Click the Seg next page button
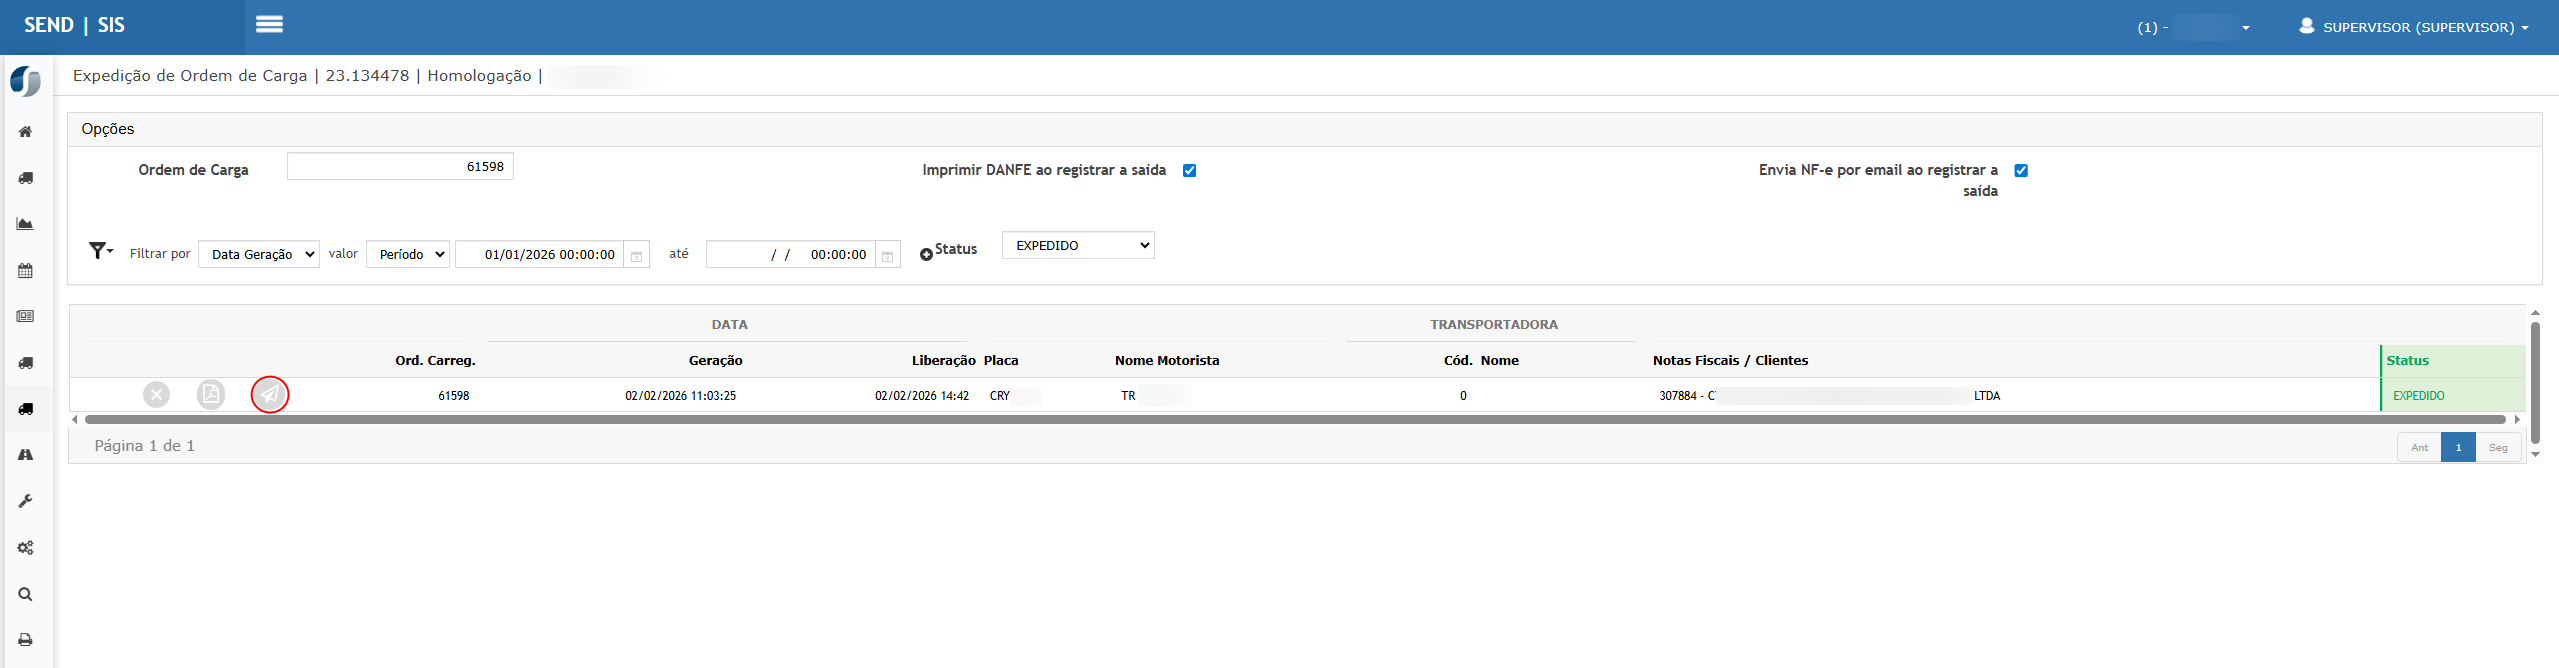This screenshot has height=668, width=2559. [x=2497, y=448]
